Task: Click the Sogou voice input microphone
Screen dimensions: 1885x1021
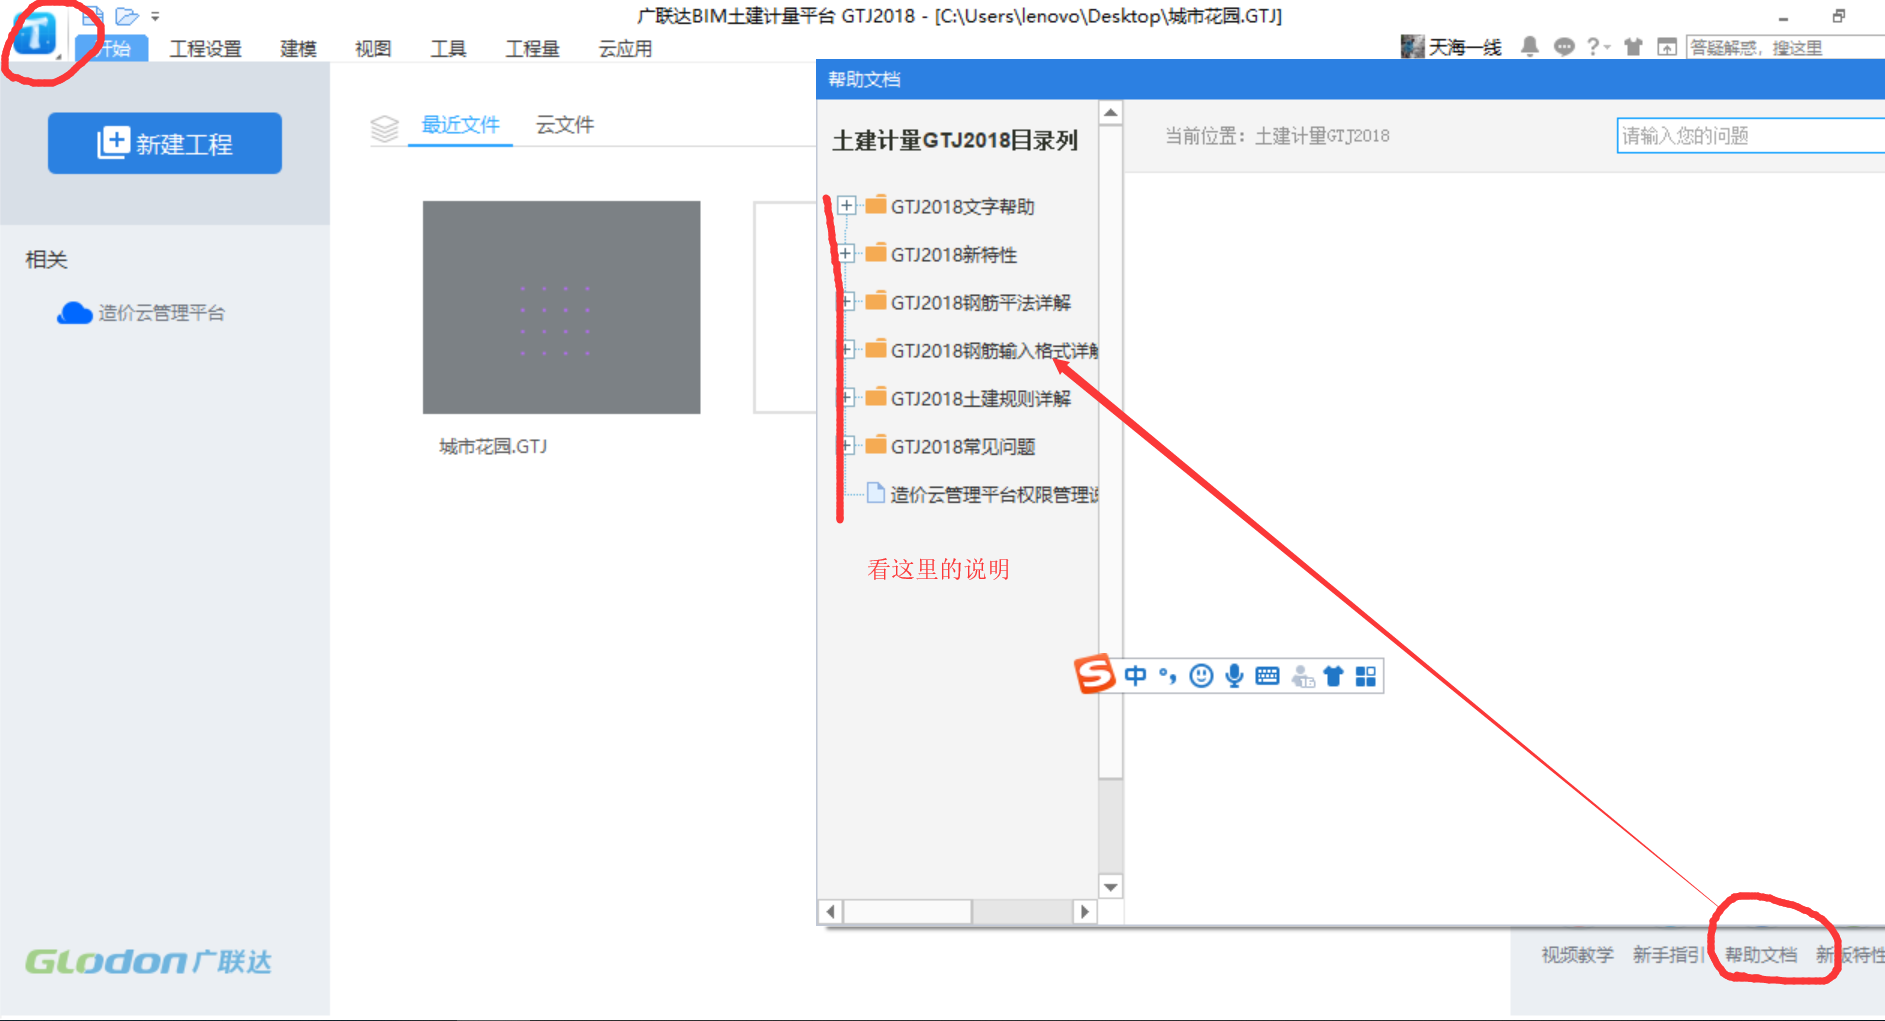Action: (1234, 676)
